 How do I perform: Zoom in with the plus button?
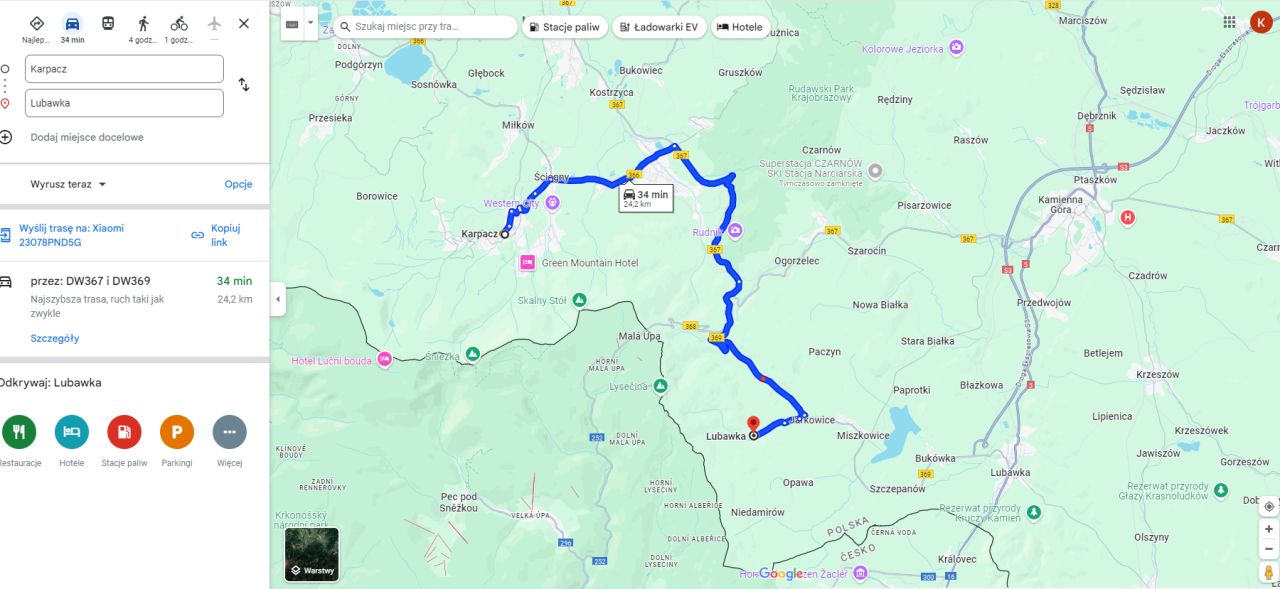(x=1268, y=529)
